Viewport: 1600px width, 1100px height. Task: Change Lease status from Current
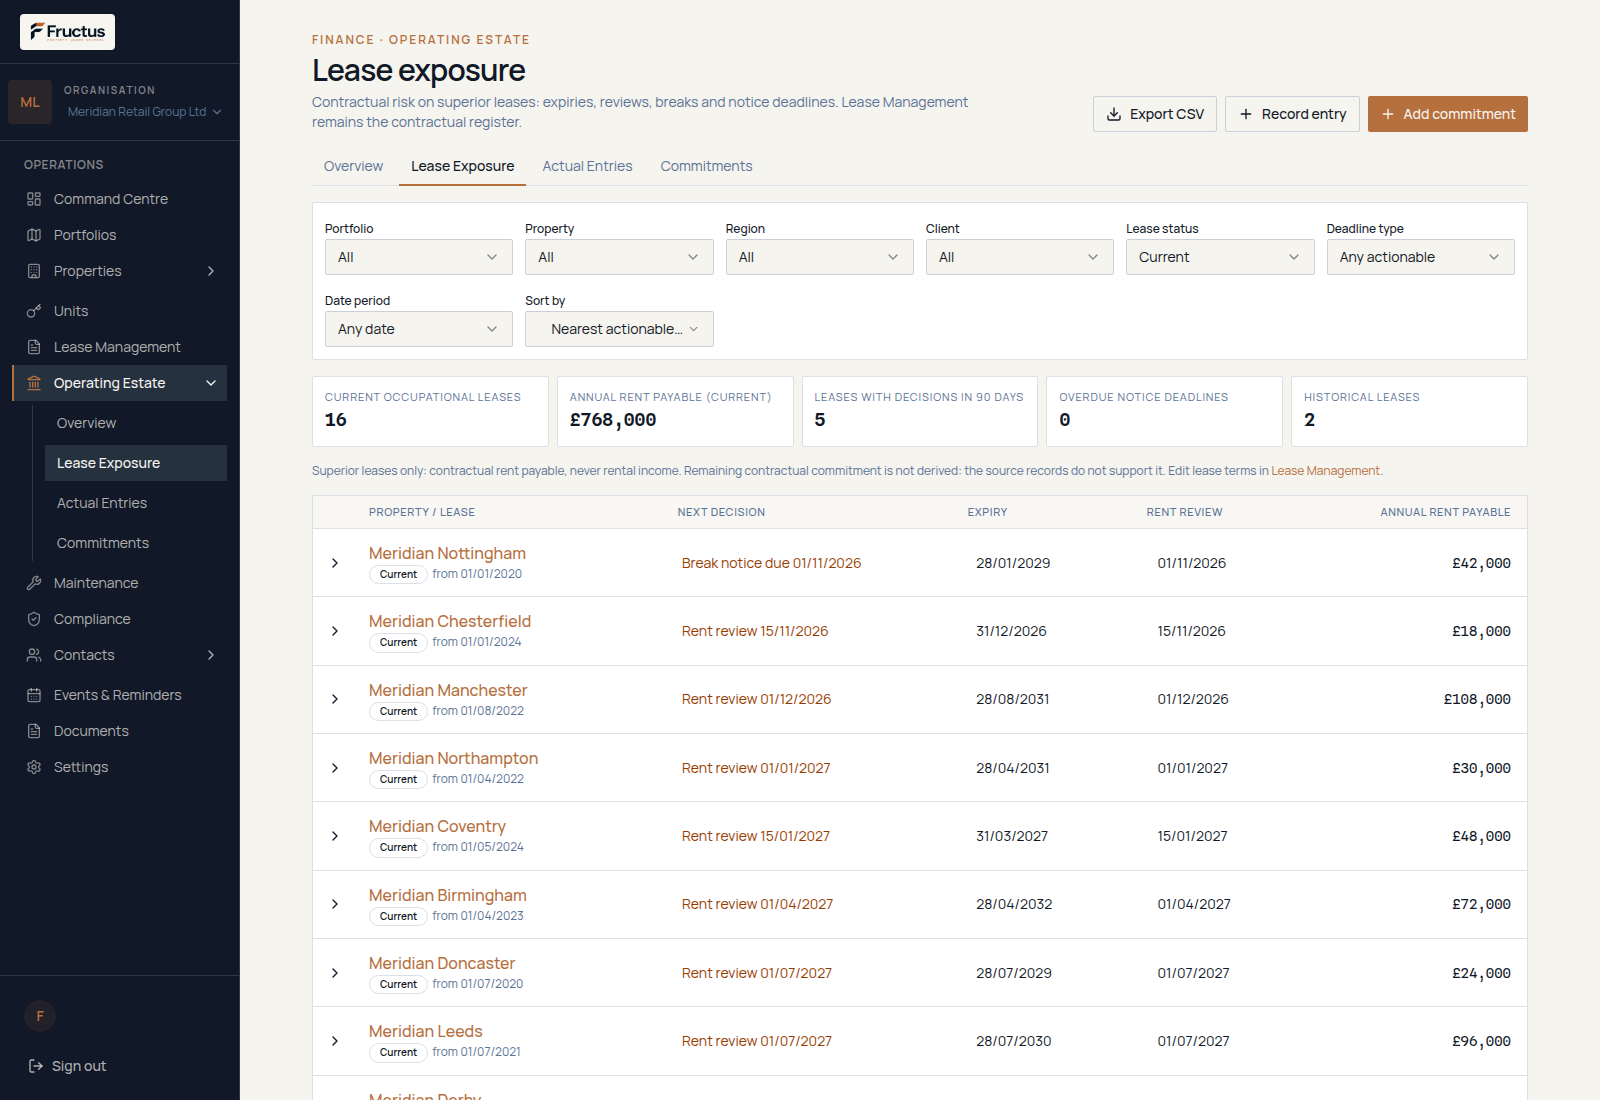click(1220, 257)
